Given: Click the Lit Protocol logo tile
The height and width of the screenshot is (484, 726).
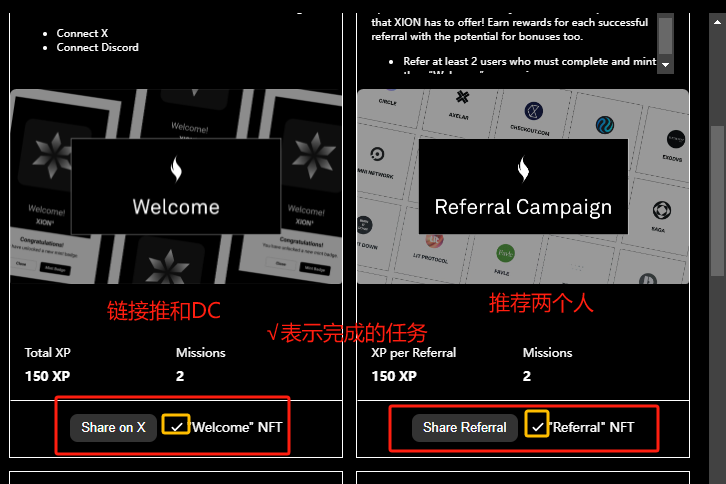Looking at the screenshot, I should coord(433,248).
